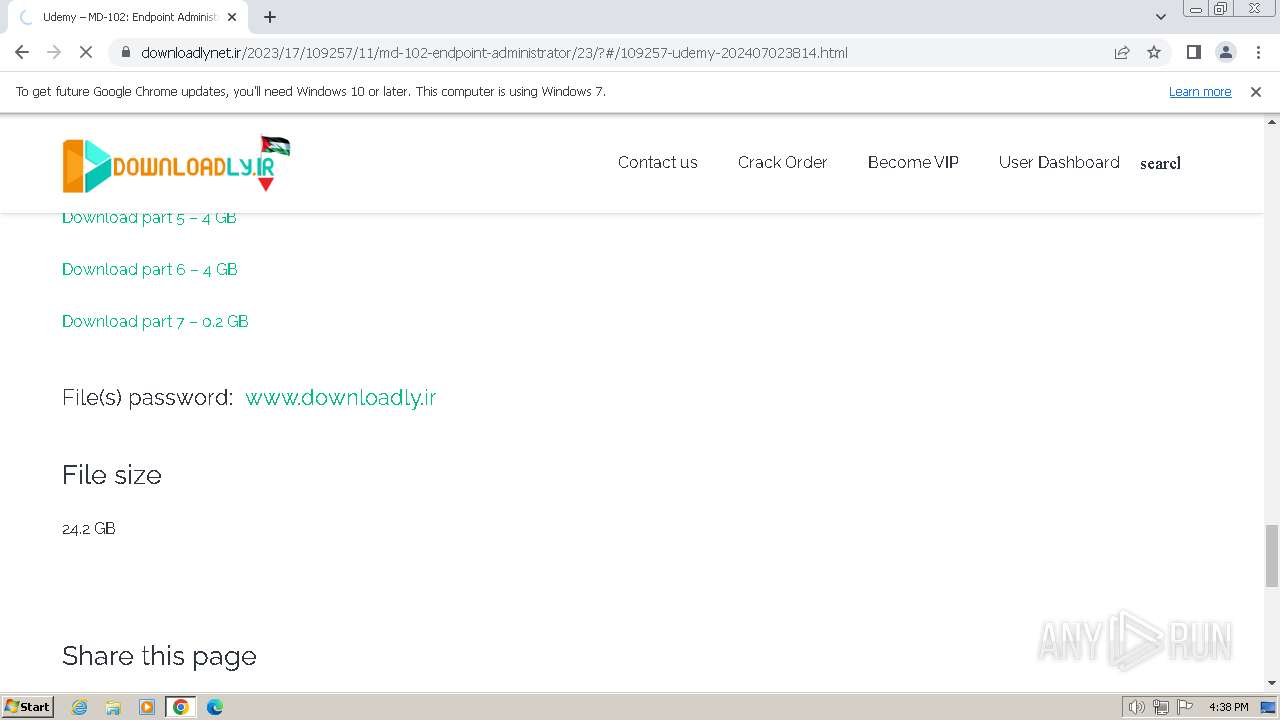Open the Chrome profile avatar

(x=1225, y=52)
